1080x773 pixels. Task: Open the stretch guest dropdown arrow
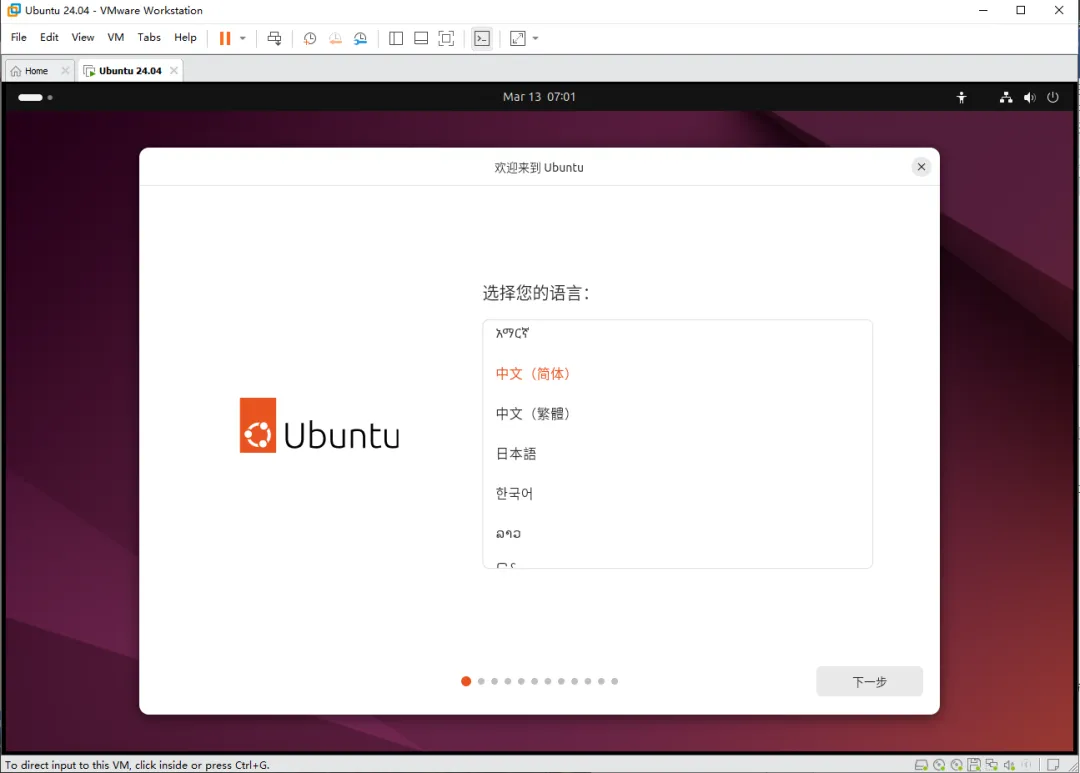tap(535, 39)
